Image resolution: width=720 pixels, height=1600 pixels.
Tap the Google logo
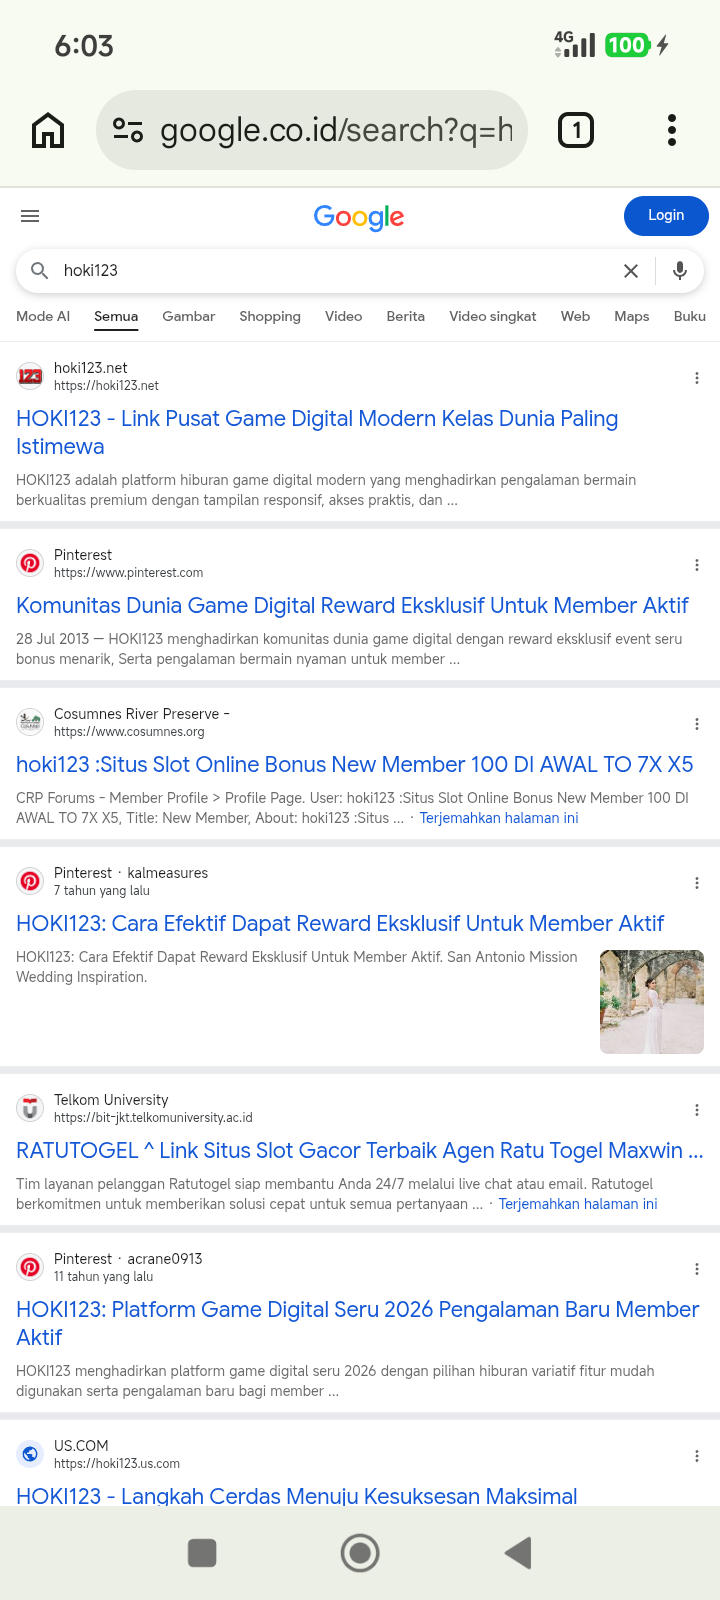359,217
